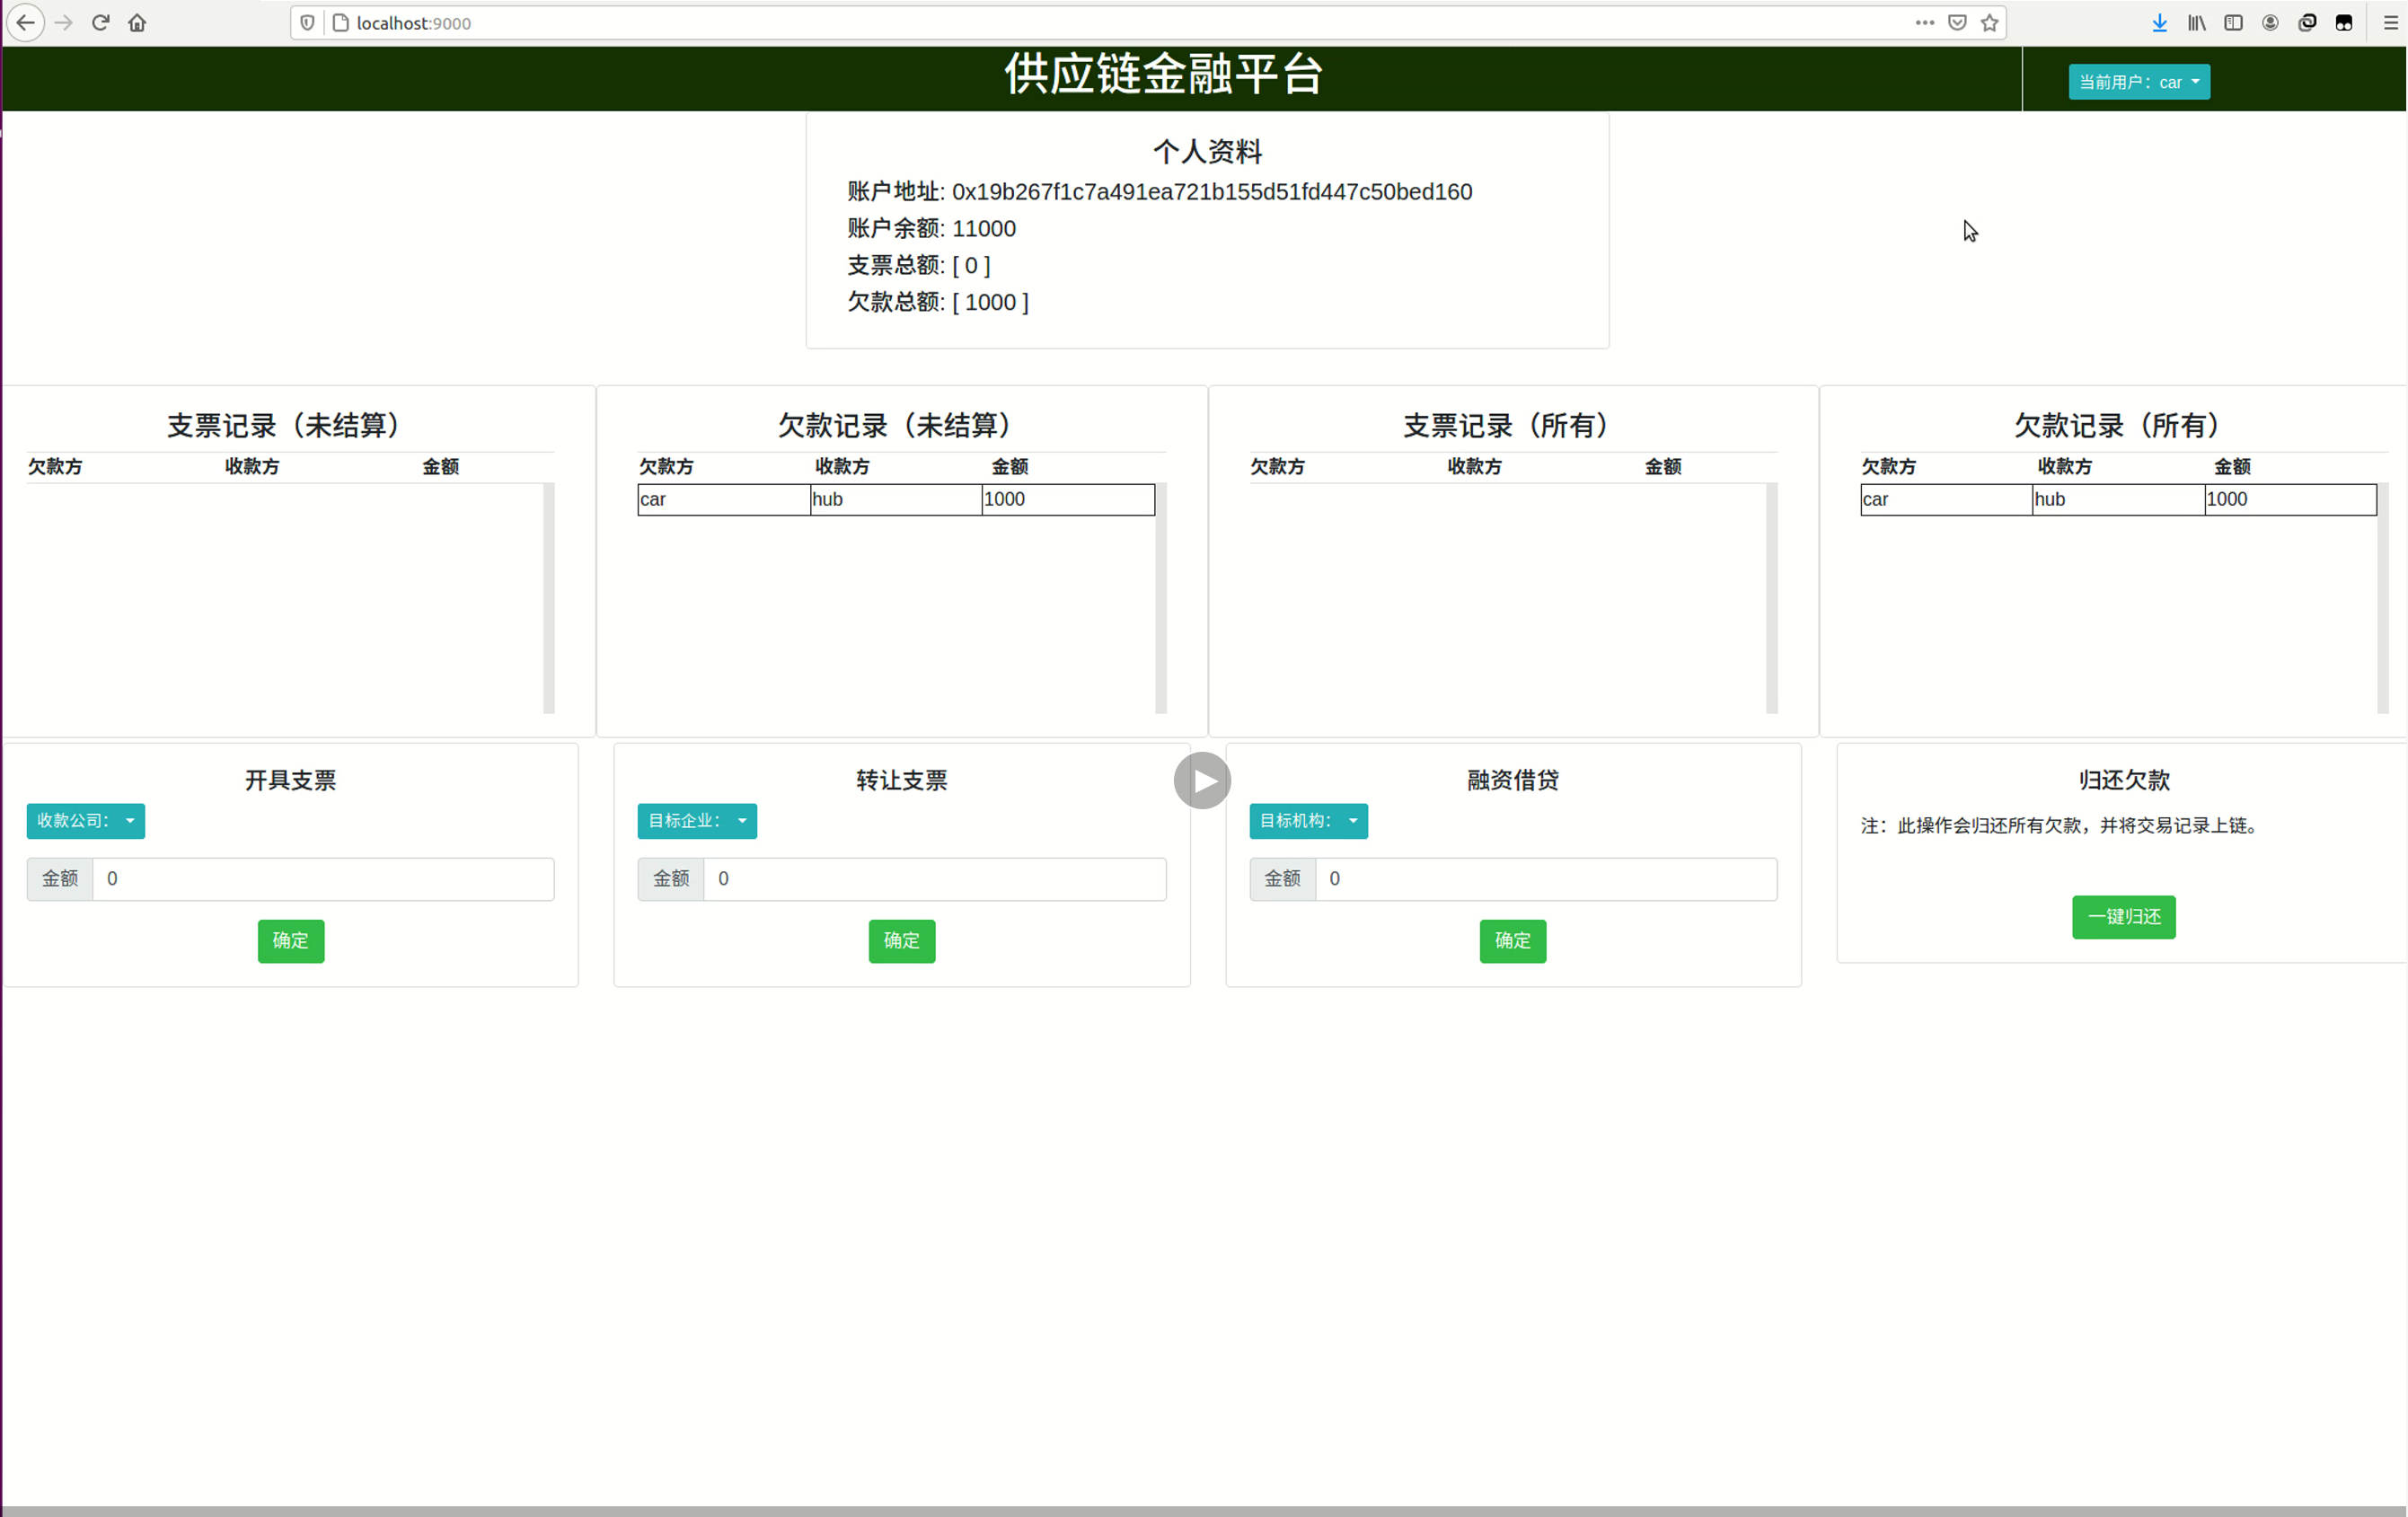Click the 欠款记录（未结算）table scrollbar
2408x1517 pixels.
[x=1160, y=598]
